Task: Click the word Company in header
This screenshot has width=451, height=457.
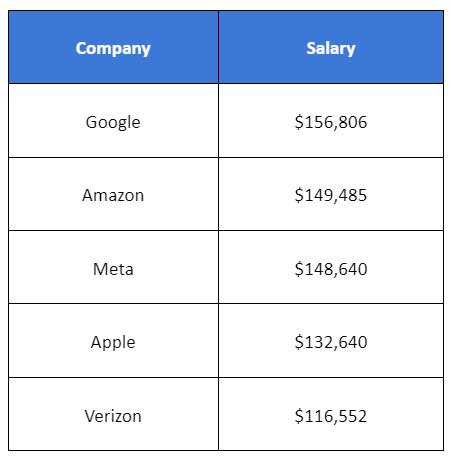Action: pyautogui.click(x=113, y=49)
